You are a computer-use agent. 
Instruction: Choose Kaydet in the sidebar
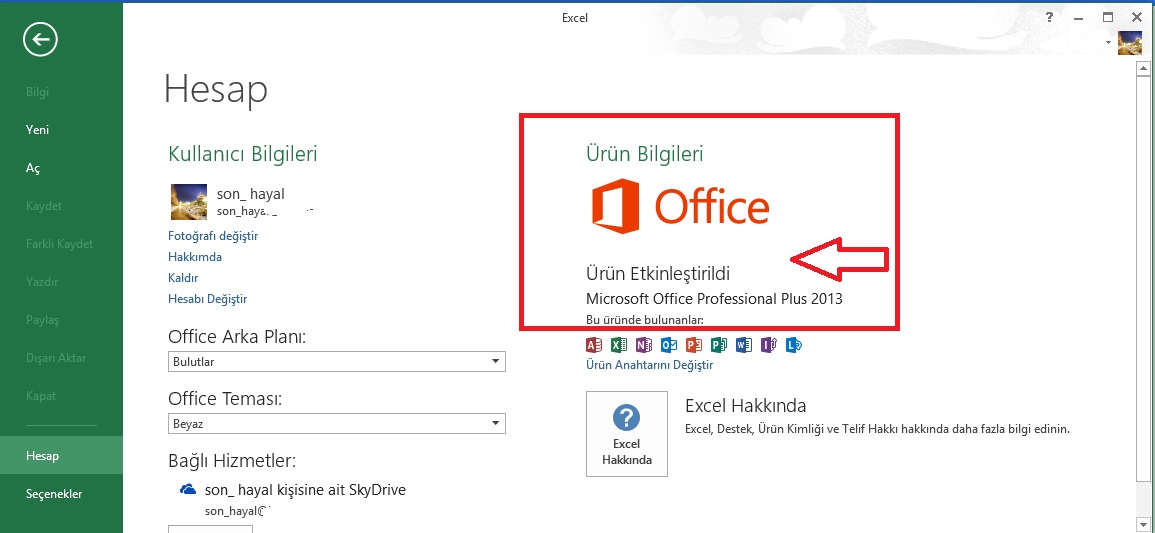61,205
